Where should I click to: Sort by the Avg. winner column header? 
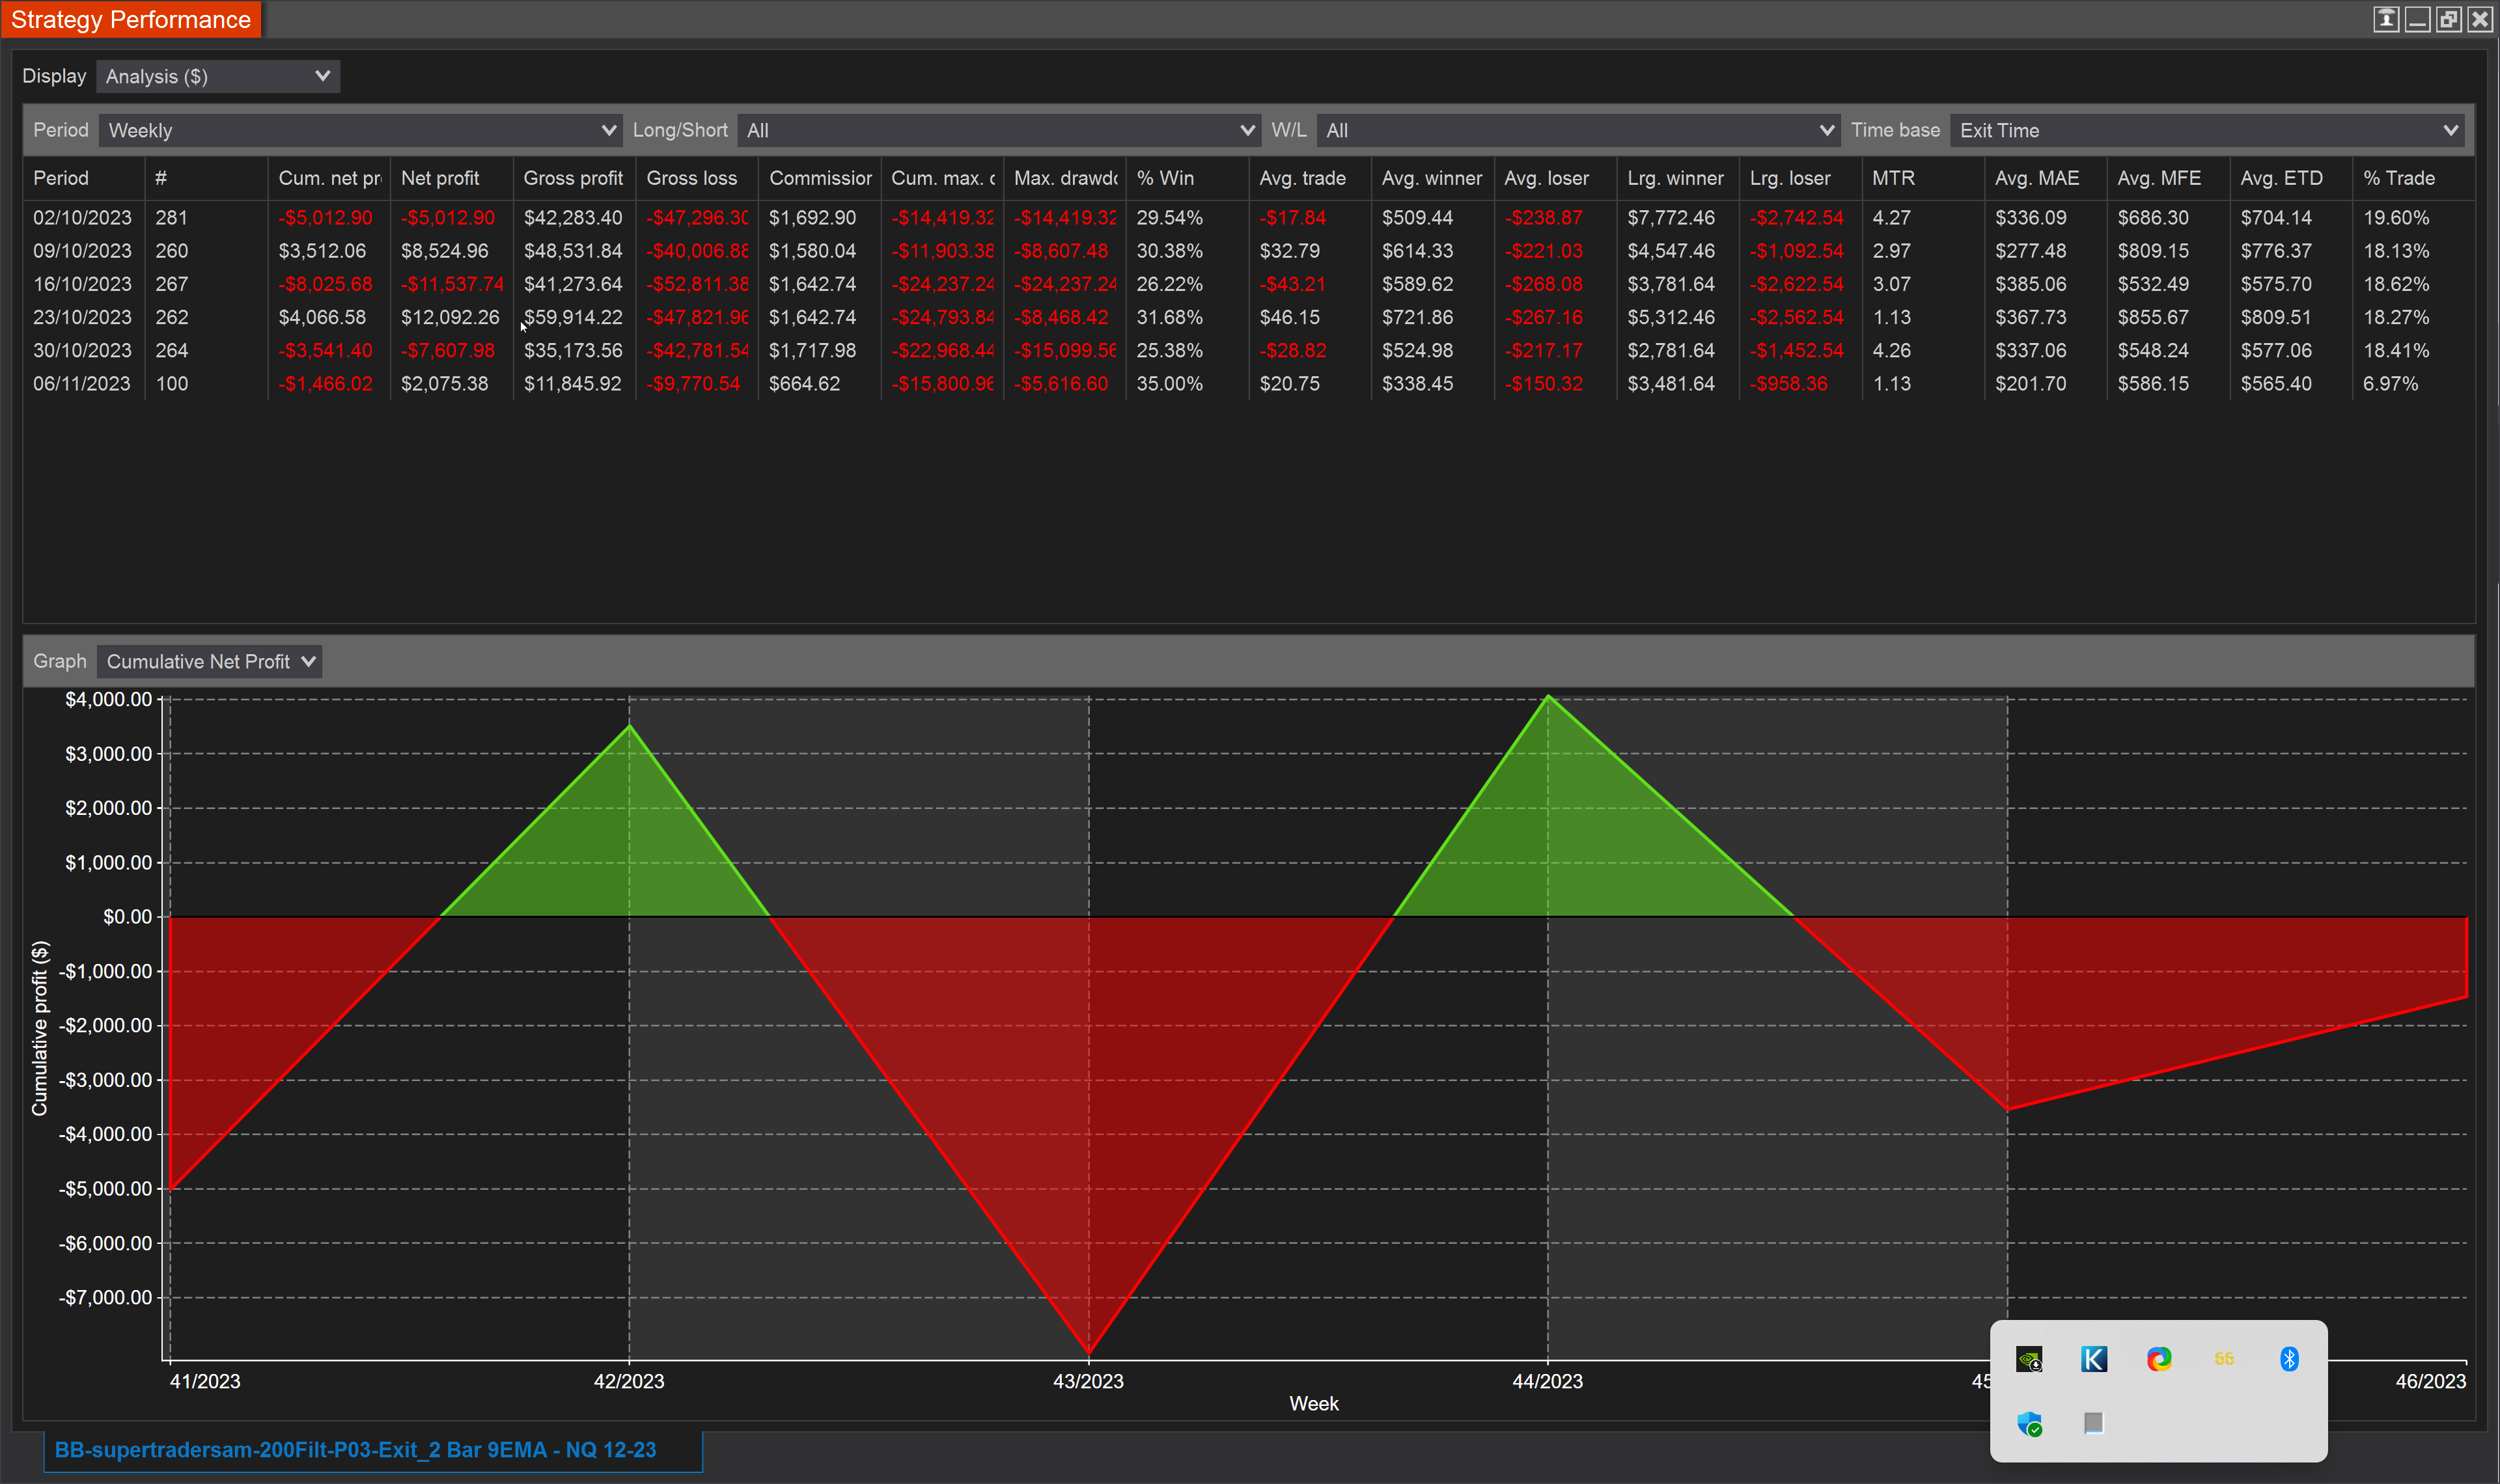tap(1433, 178)
